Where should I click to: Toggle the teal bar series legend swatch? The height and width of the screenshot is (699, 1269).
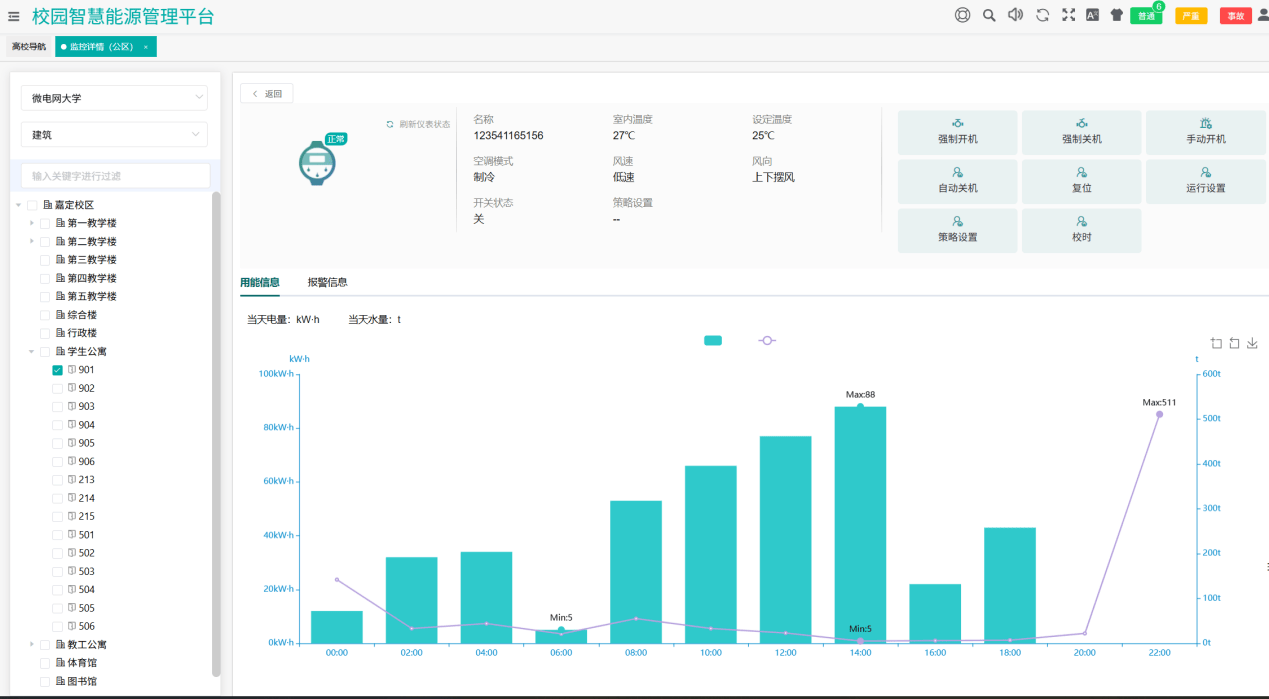click(713, 341)
